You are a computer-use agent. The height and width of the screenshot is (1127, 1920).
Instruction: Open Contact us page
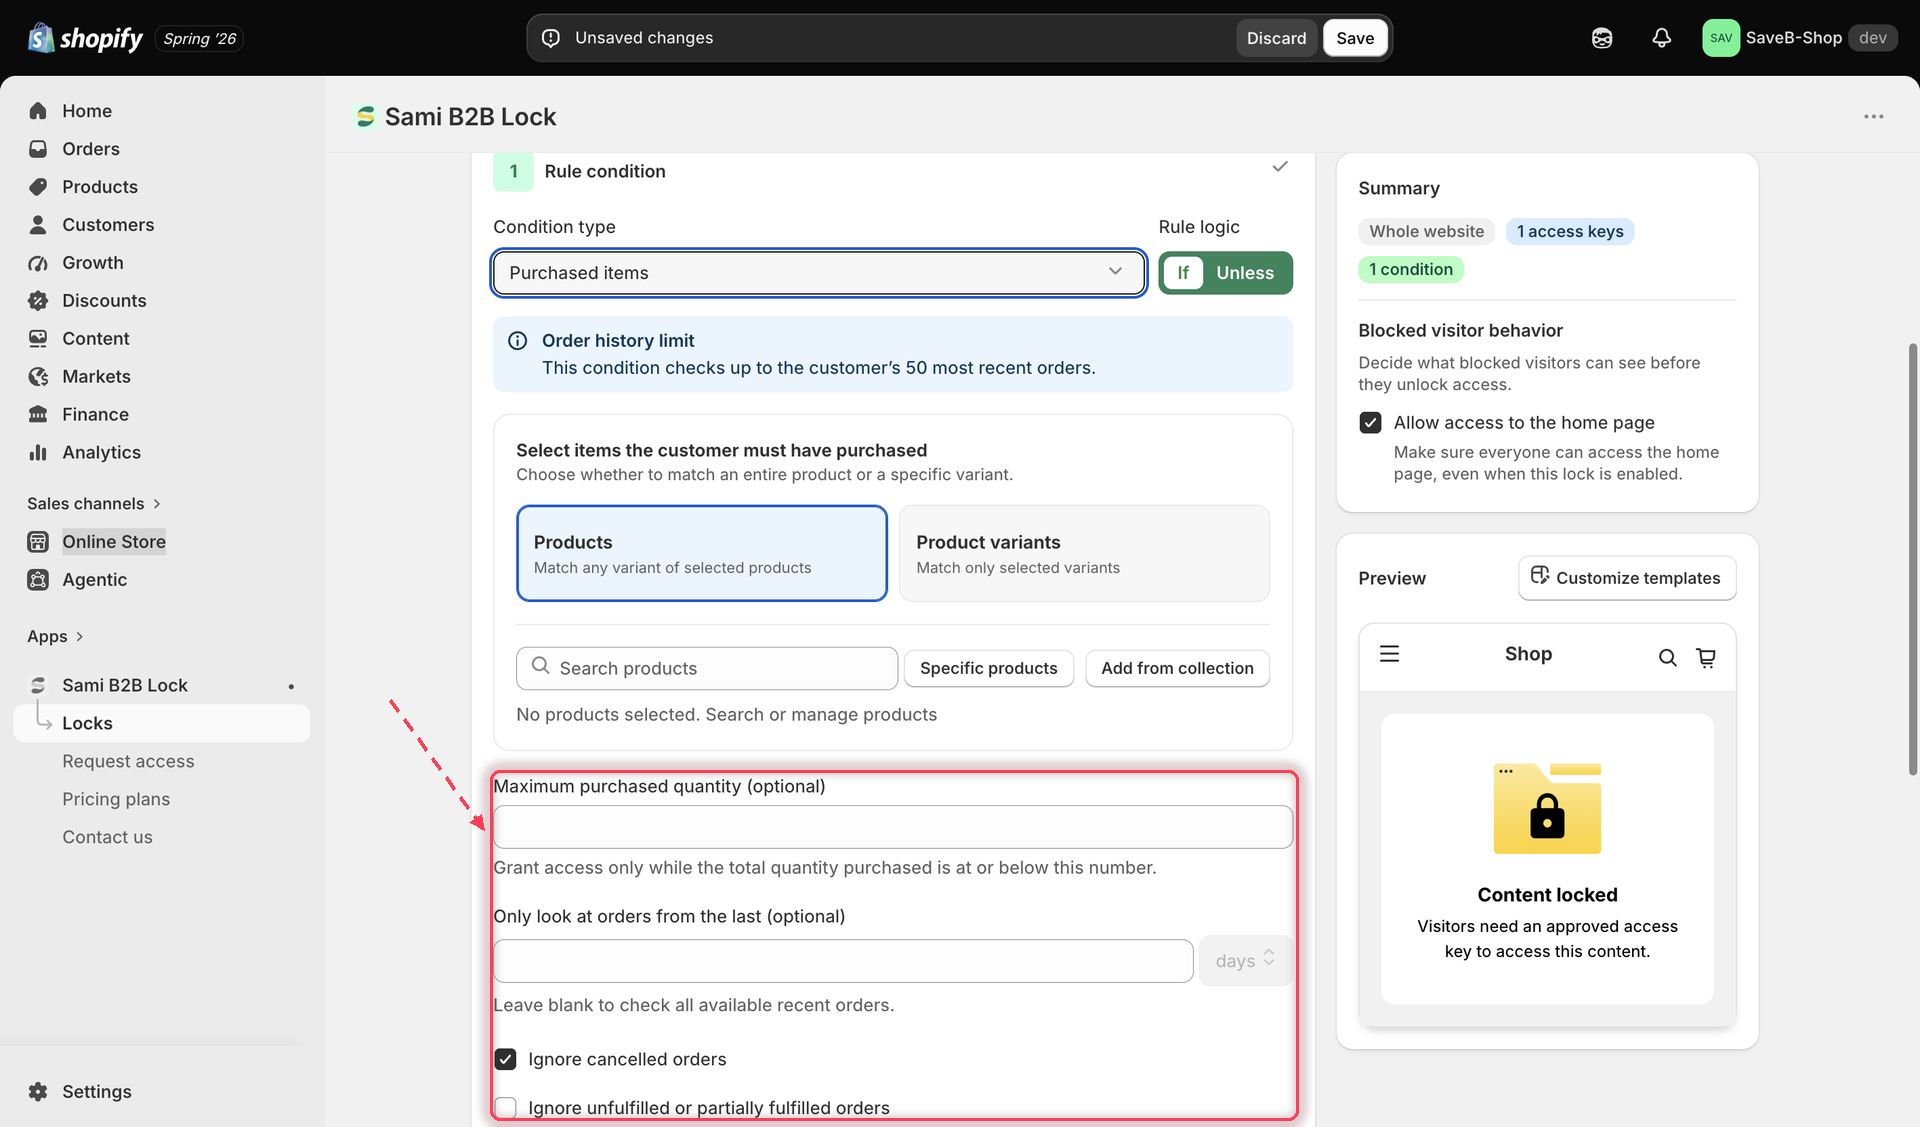[x=107, y=838]
